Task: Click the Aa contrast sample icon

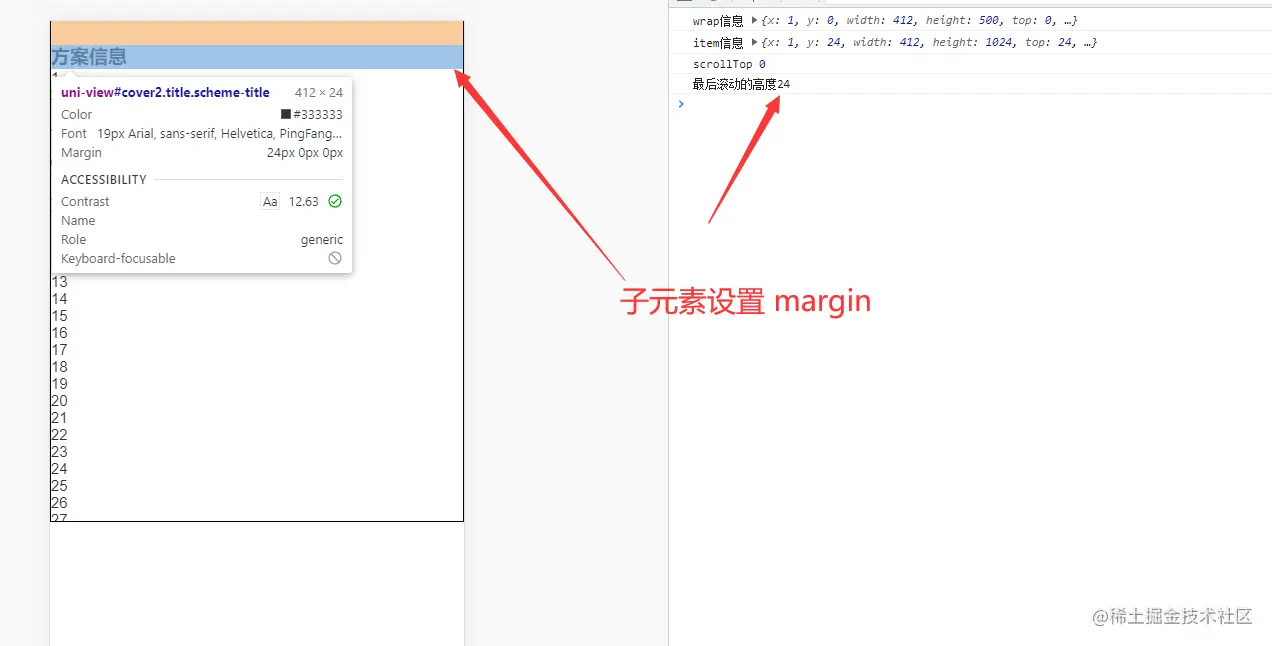Action: (x=270, y=201)
